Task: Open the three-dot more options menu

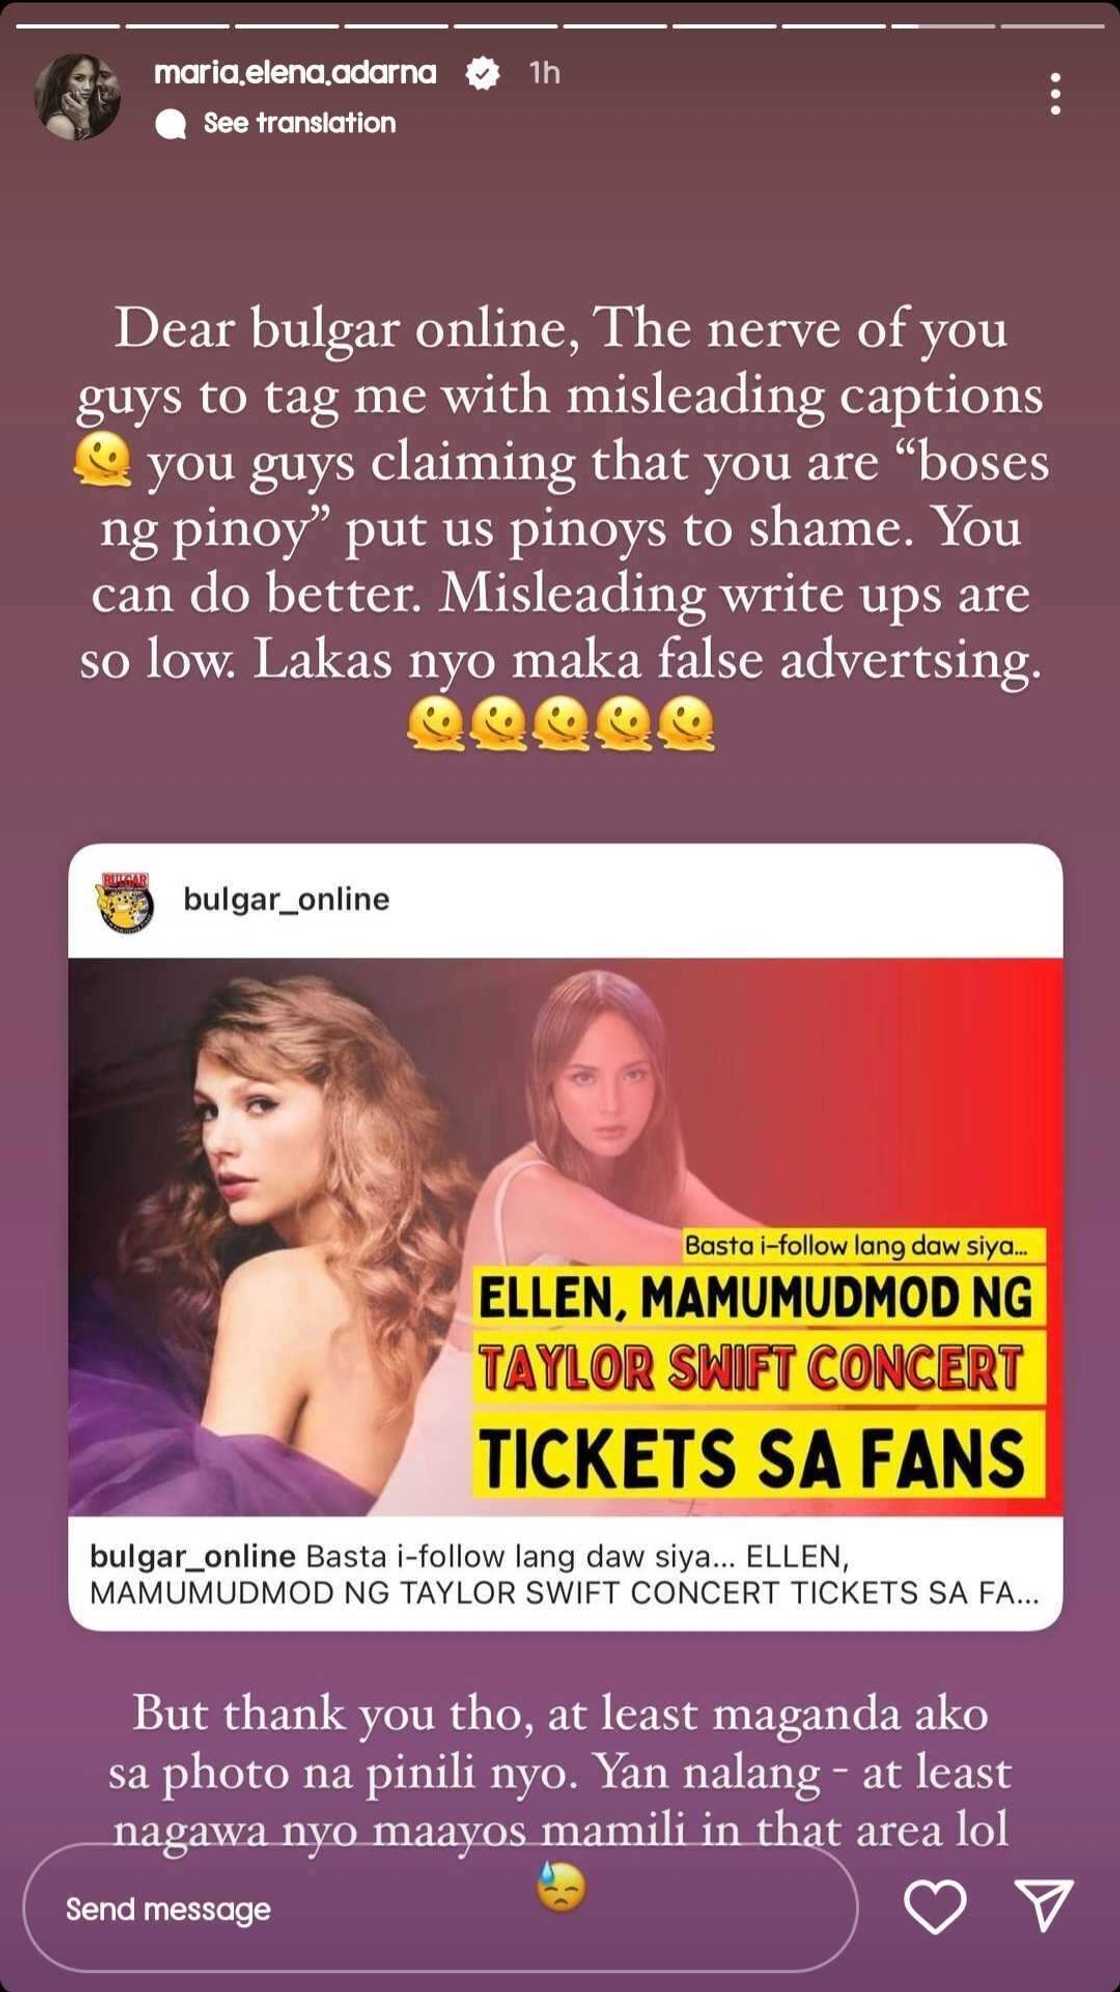Action: tap(1055, 94)
